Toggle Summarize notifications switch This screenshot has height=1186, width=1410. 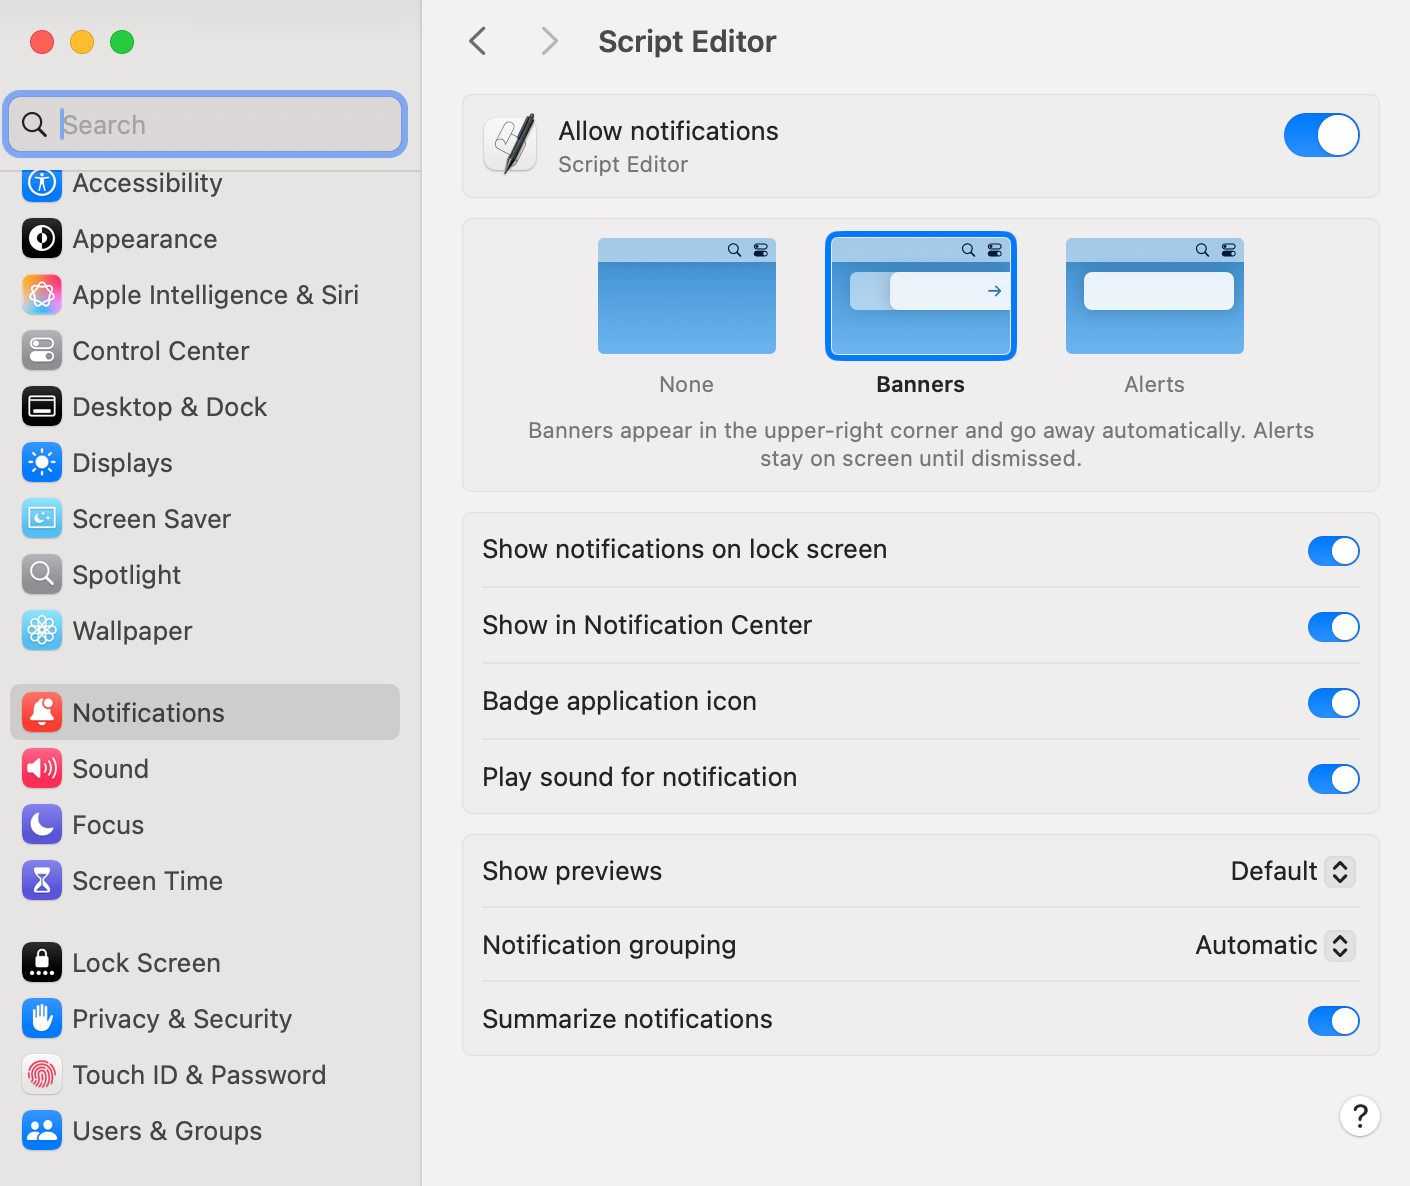(x=1334, y=1021)
